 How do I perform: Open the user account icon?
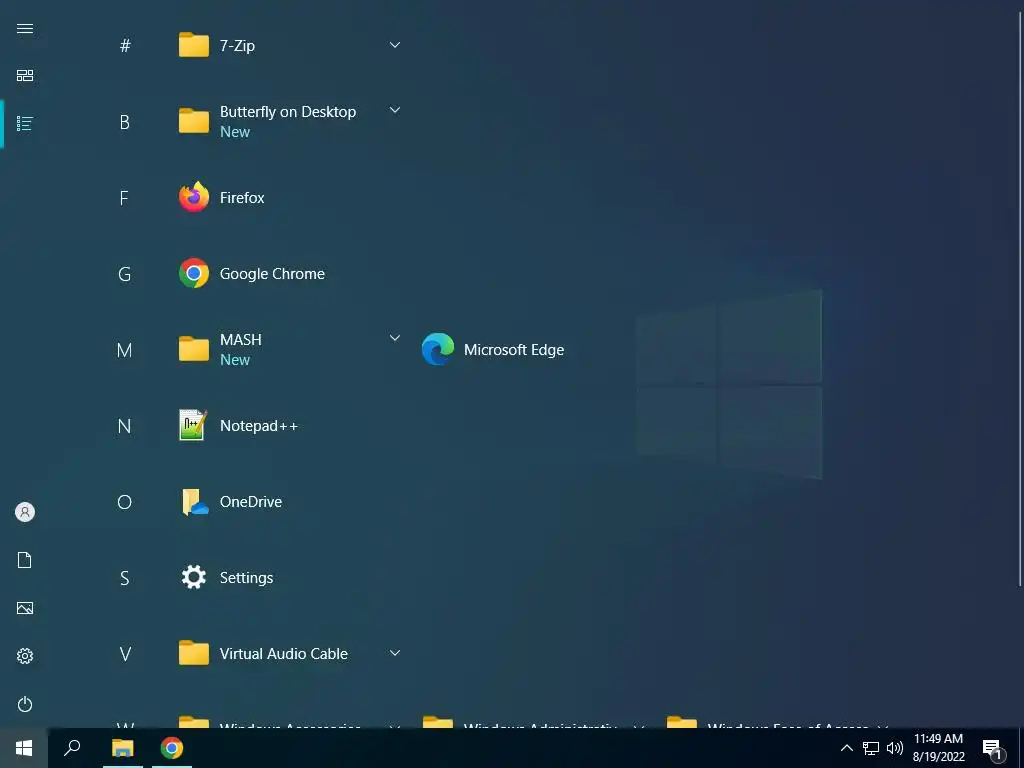(25, 512)
